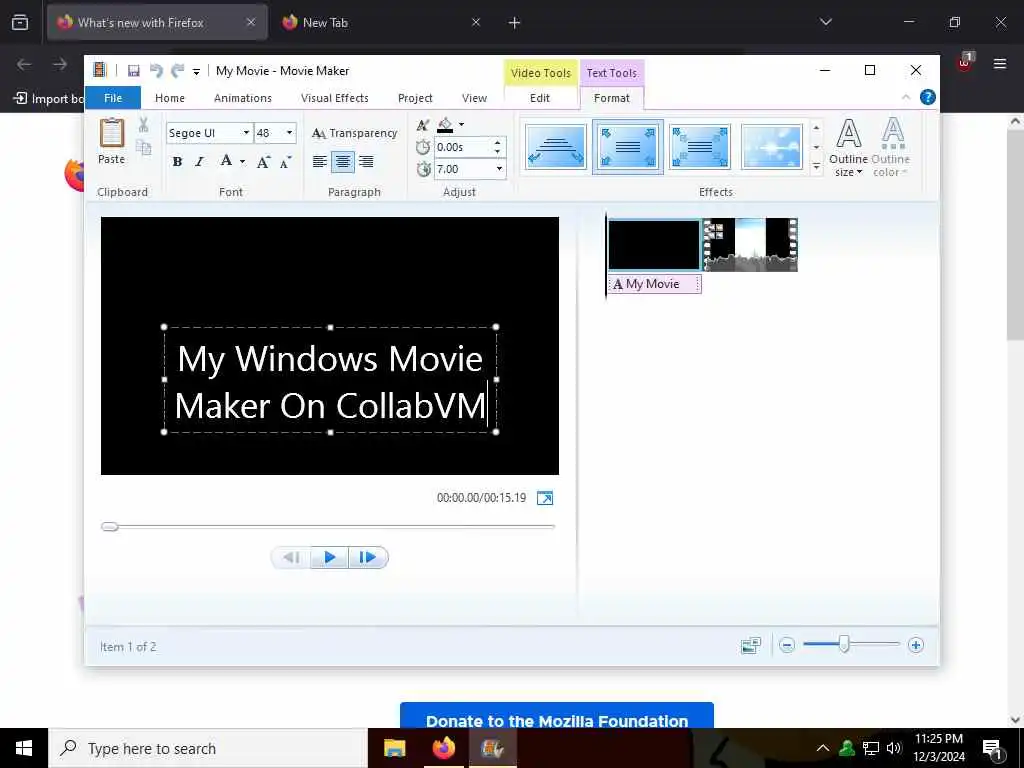The height and width of the screenshot is (768, 1024).
Task: Click the Firefox icon in the taskbar
Action: pos(443,748)
